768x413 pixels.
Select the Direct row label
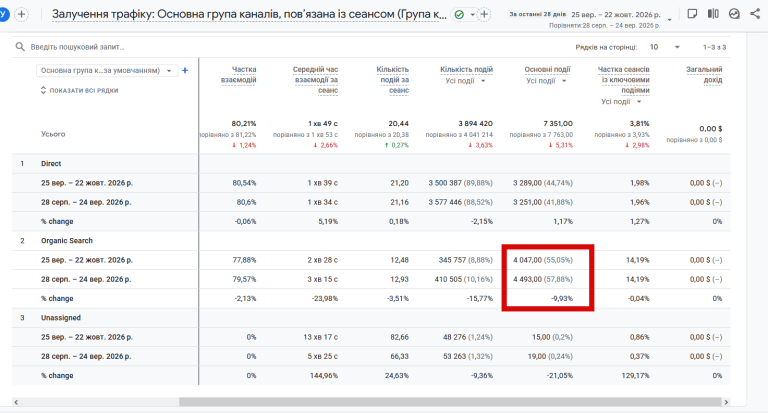coord(51,164)
